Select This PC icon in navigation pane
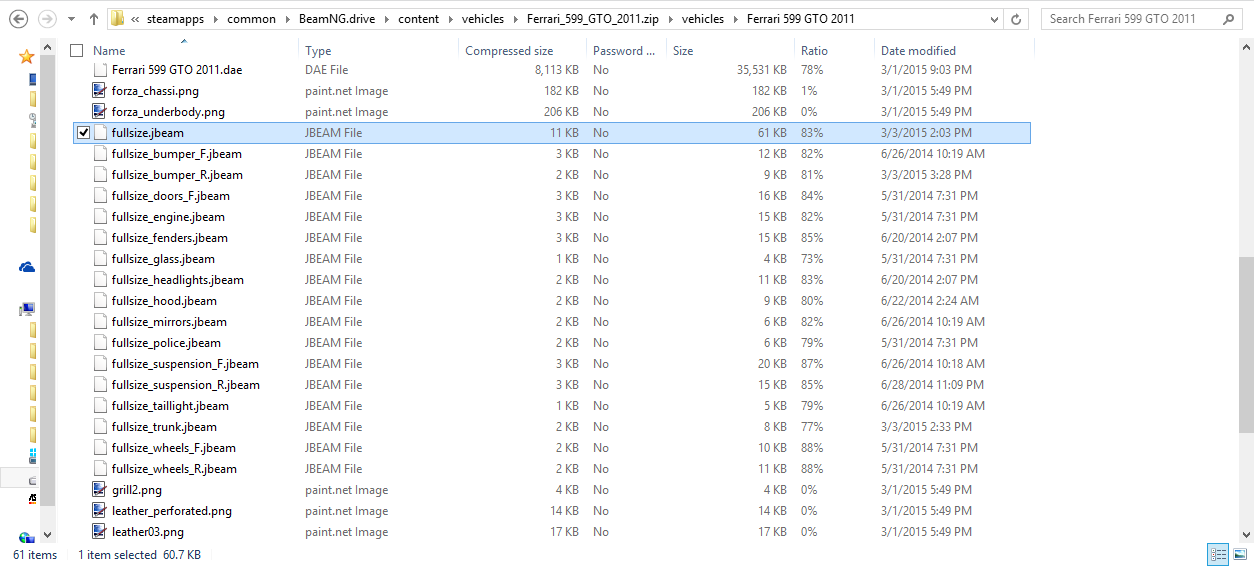This screenshot has width=1254, height=566. (x=27, y=309)
